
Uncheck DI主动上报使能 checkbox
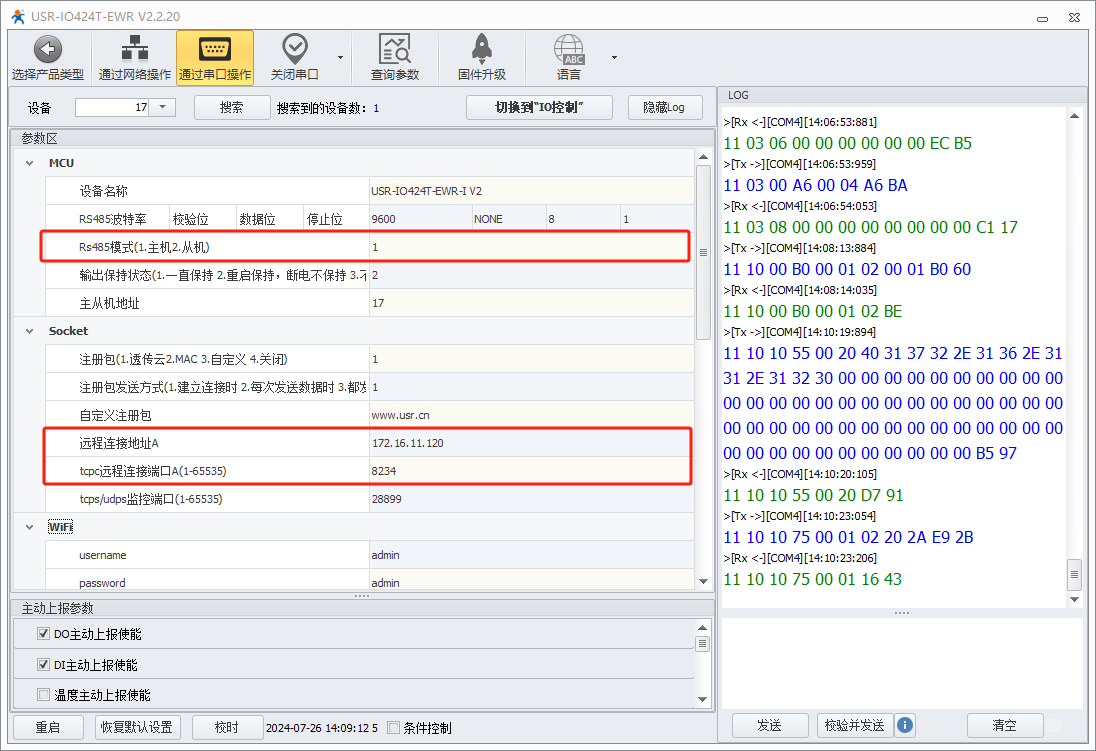(43, 665)
